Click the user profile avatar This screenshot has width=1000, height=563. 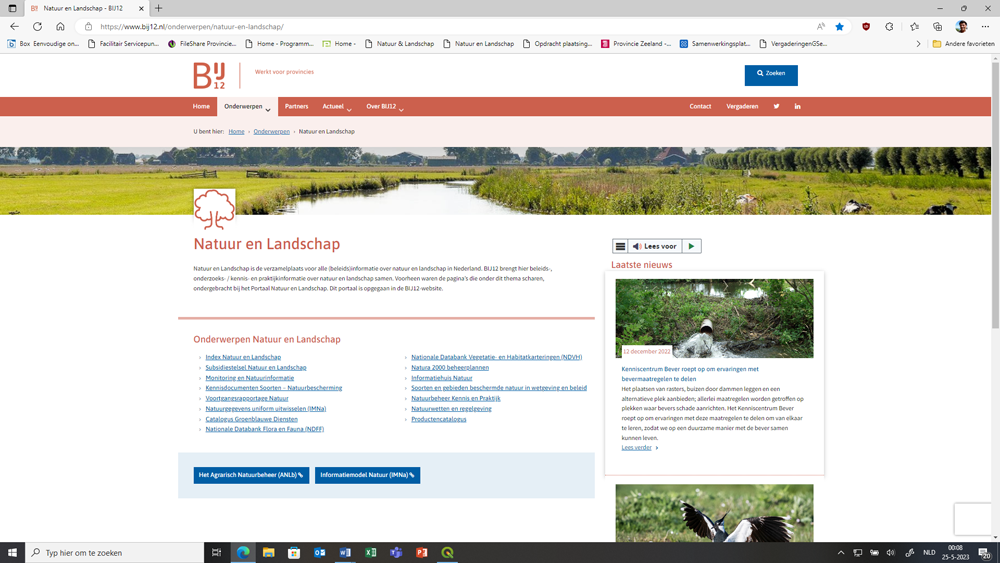(x=961, y=27)
